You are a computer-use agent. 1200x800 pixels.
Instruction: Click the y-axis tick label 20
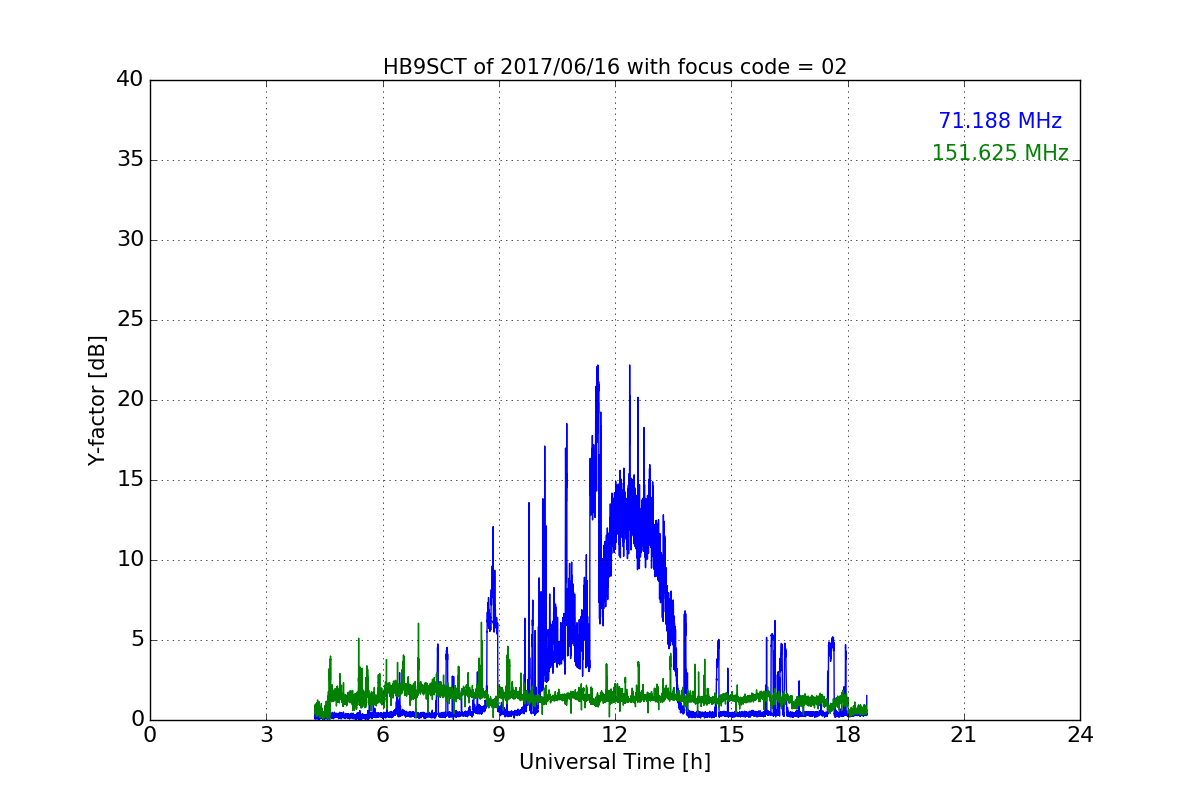(130, 400)
